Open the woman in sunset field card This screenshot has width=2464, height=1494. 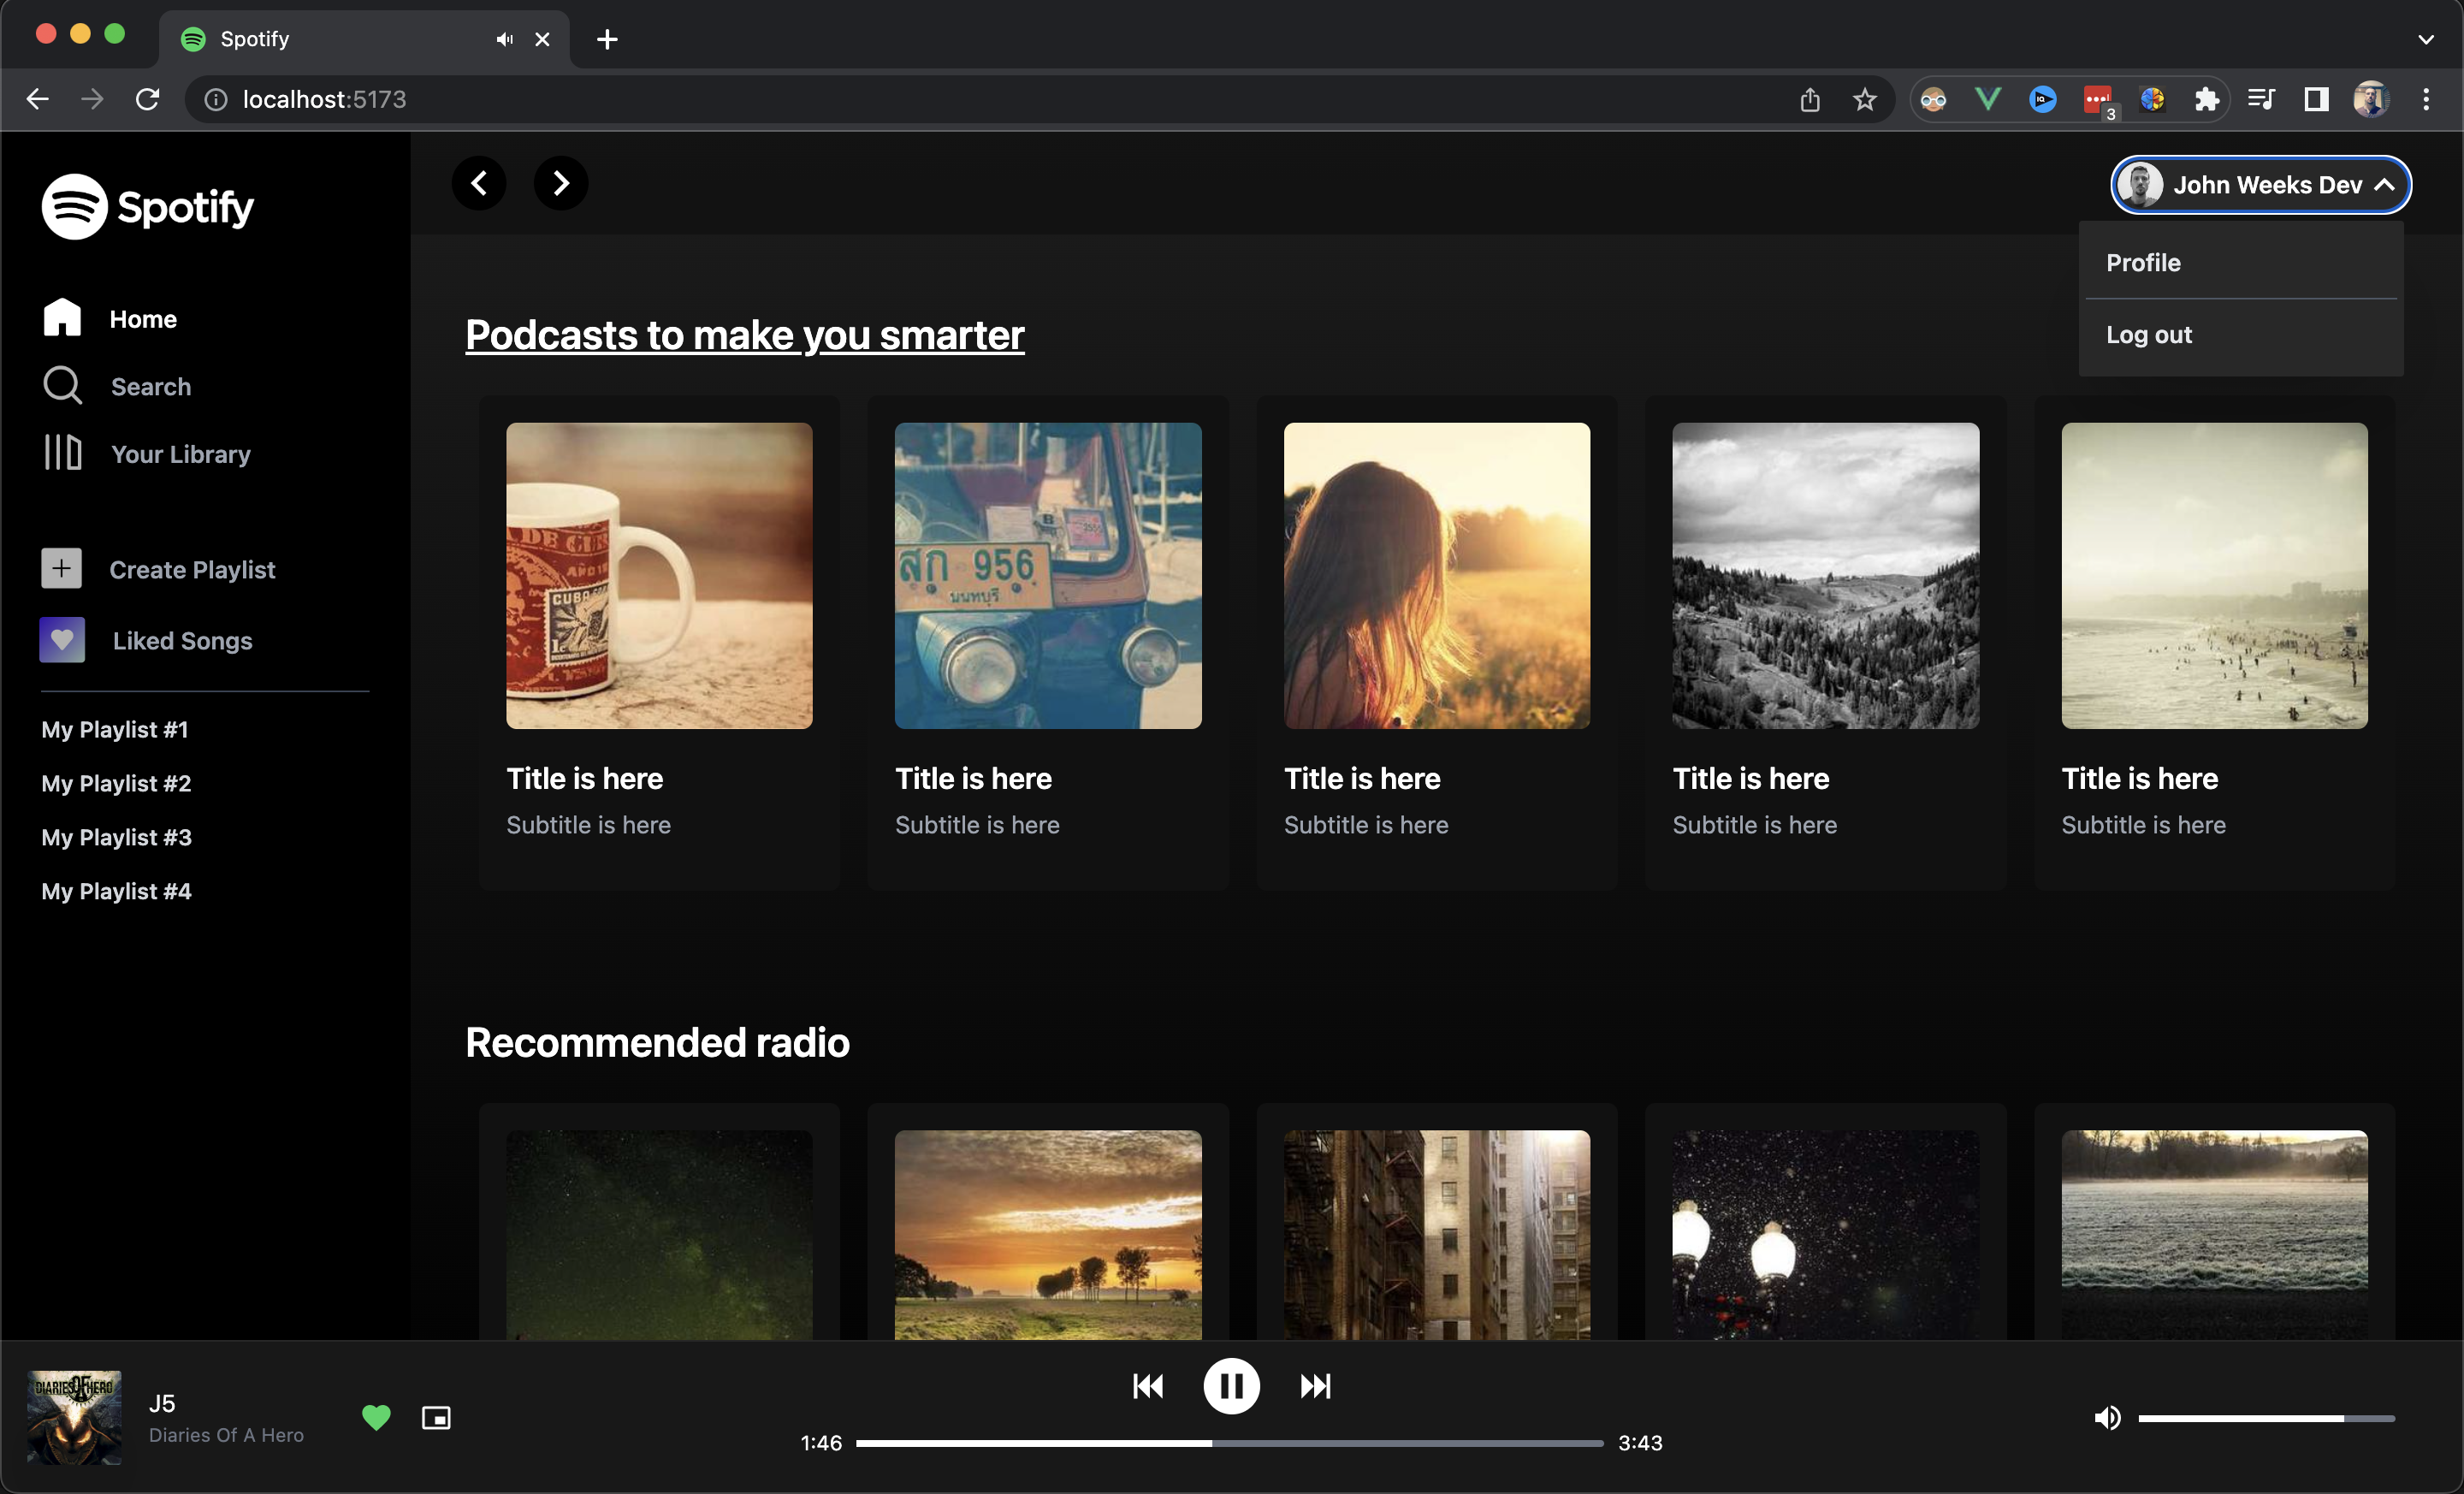tap(1437, 643)
